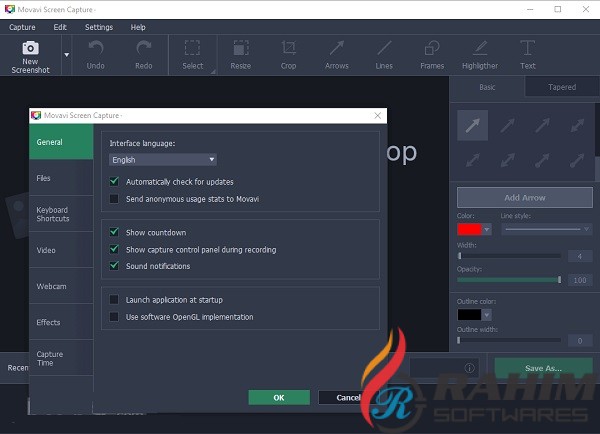This screenshot has width=600, height=434.
Task: Click the Outline width value field showing 0
Action: click(x=580, y=341)
